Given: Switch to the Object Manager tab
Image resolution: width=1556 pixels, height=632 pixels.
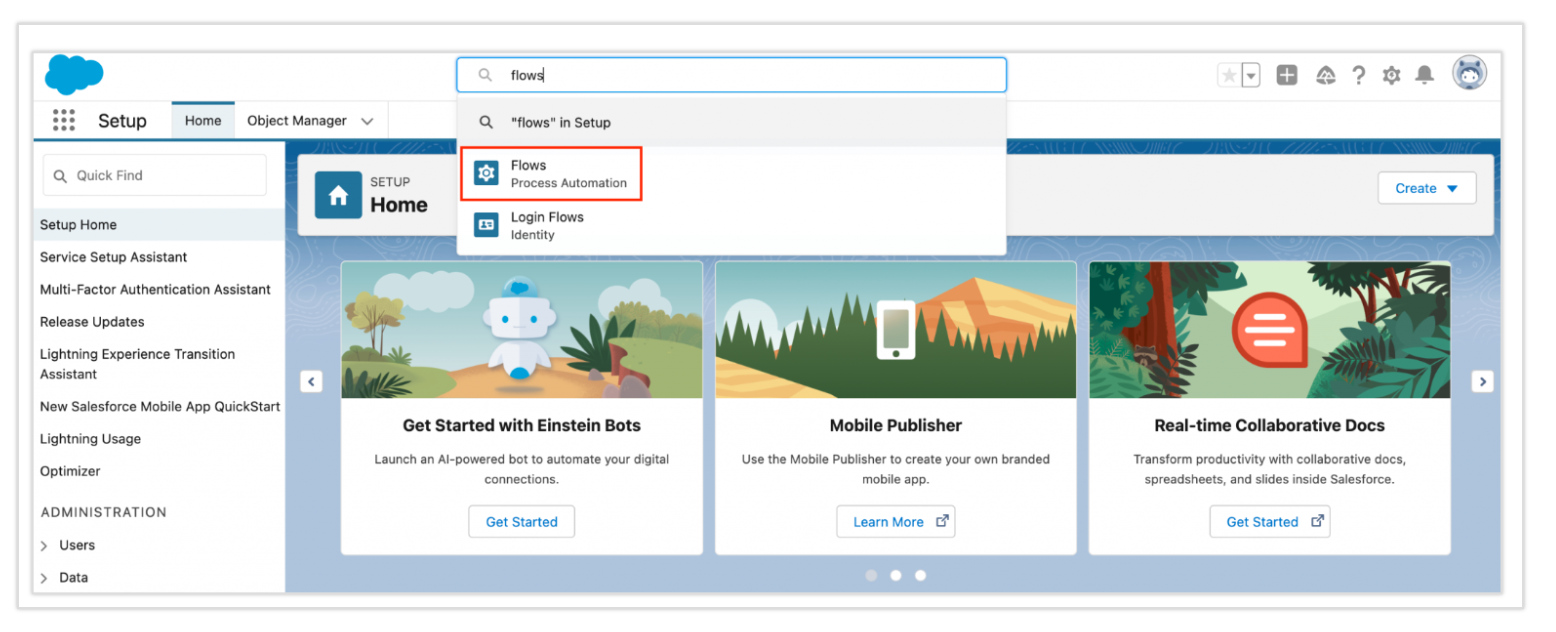Looking at the screenshot, I should click(x=300, y=119).
